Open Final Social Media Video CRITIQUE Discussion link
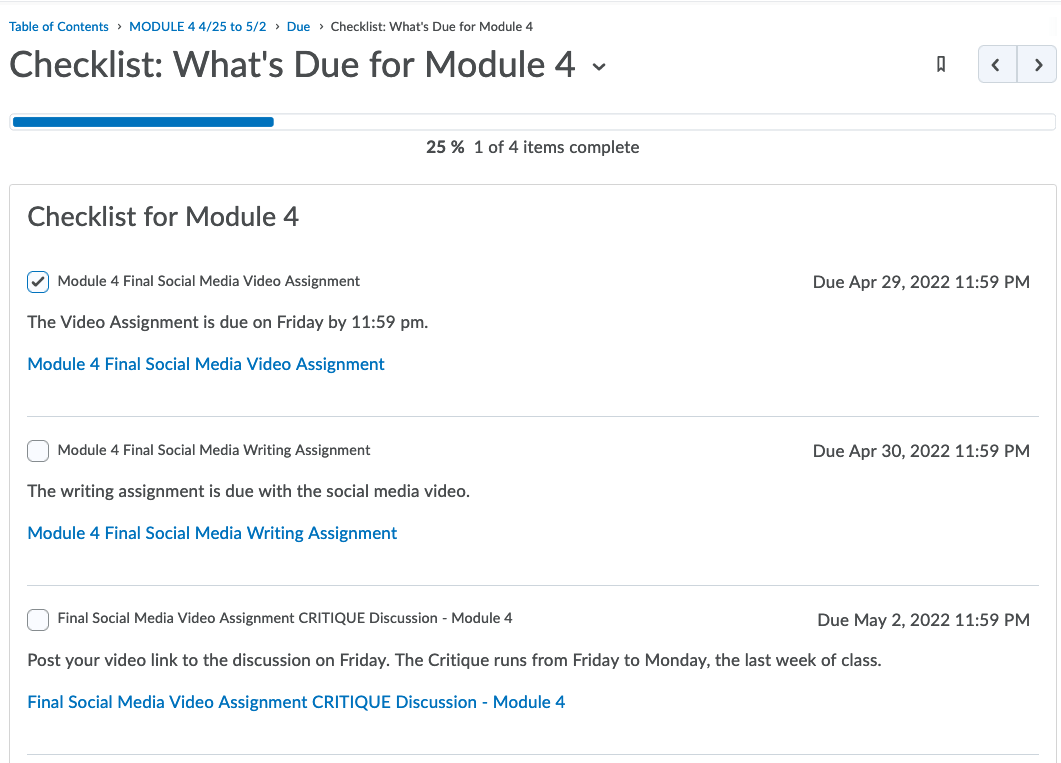The image size is (1061, 763). (x=296, y=702)
